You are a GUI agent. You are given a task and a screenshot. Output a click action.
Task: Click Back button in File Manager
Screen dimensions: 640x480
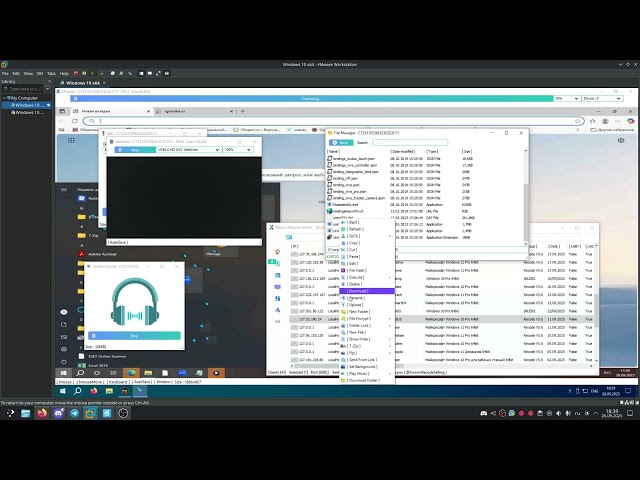[341, 142]
